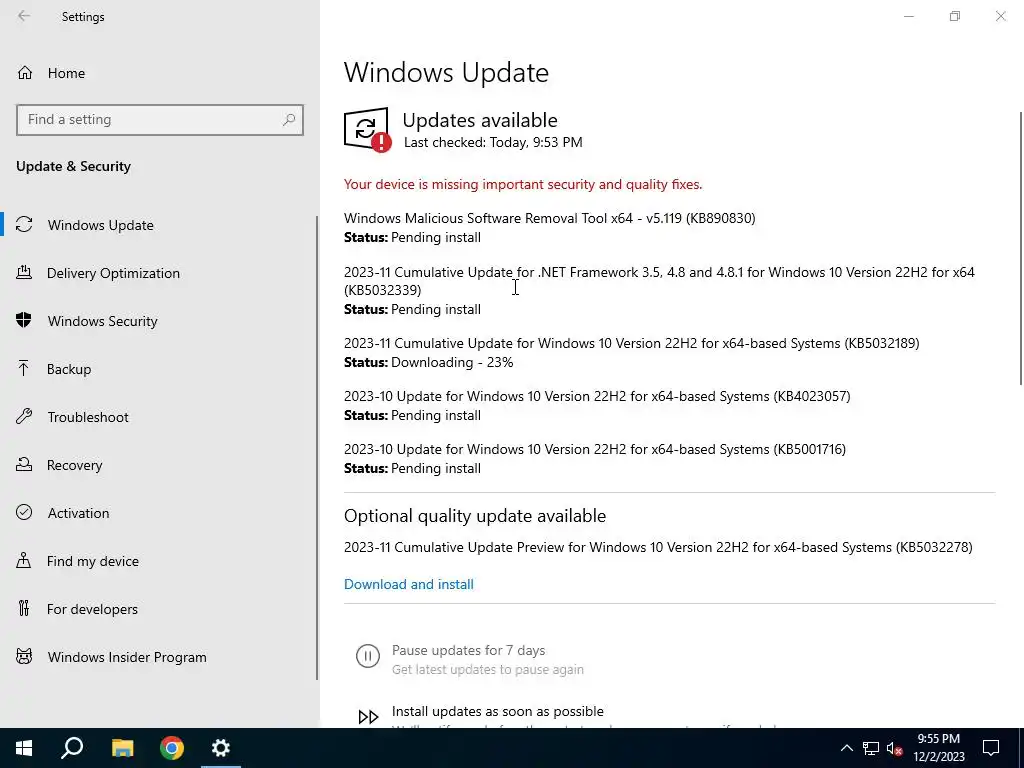This screenshot has width=1024, height=768.
Task: Open Windows Security page
Action: (x=102, y=321)
